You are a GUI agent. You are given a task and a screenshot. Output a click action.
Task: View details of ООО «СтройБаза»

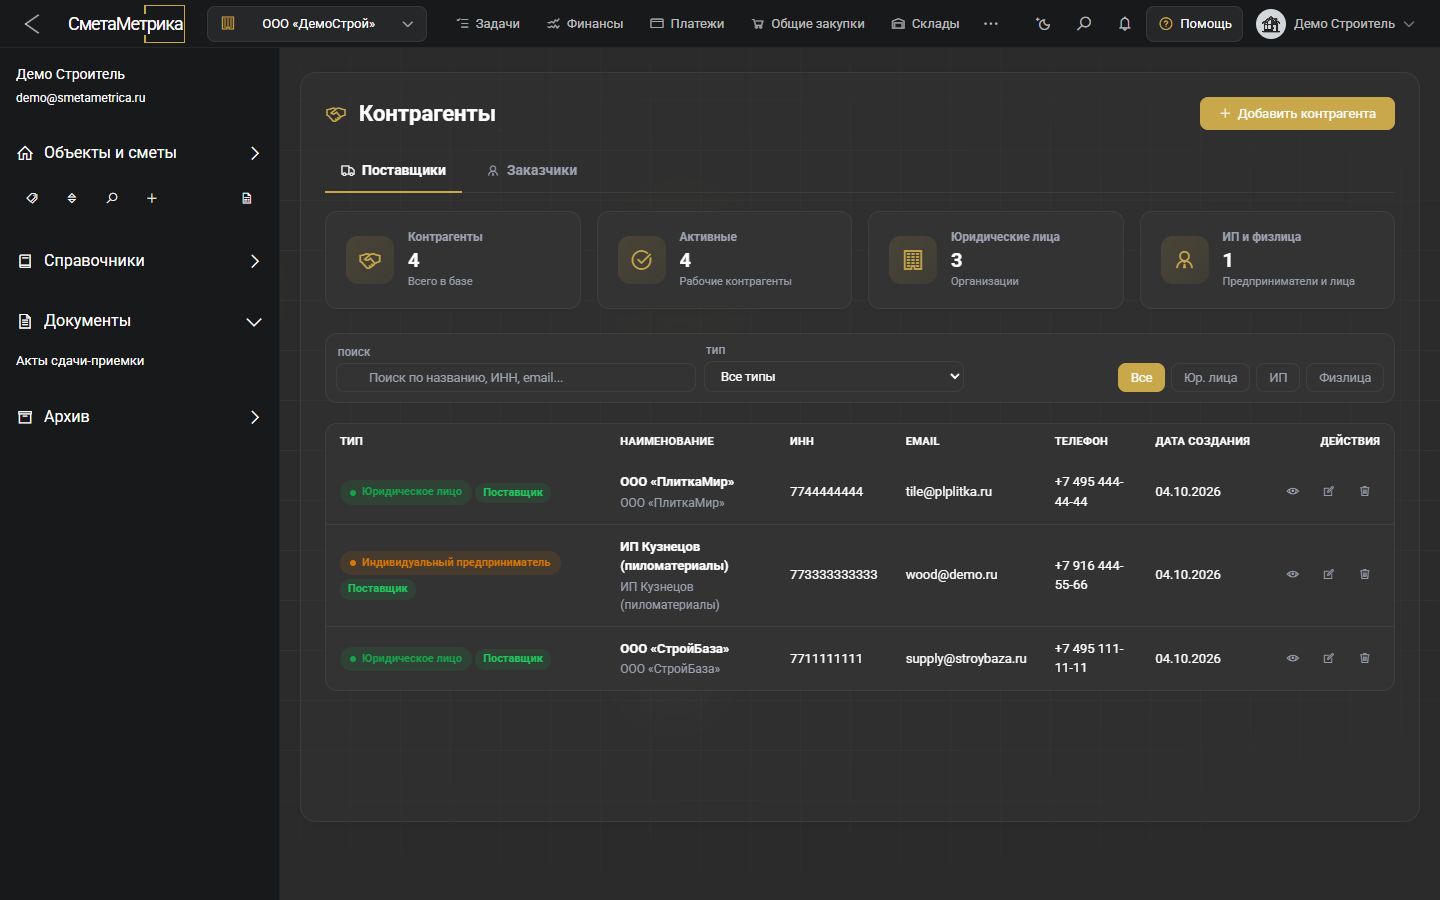pyautogui.click(x=1292, y=658)
